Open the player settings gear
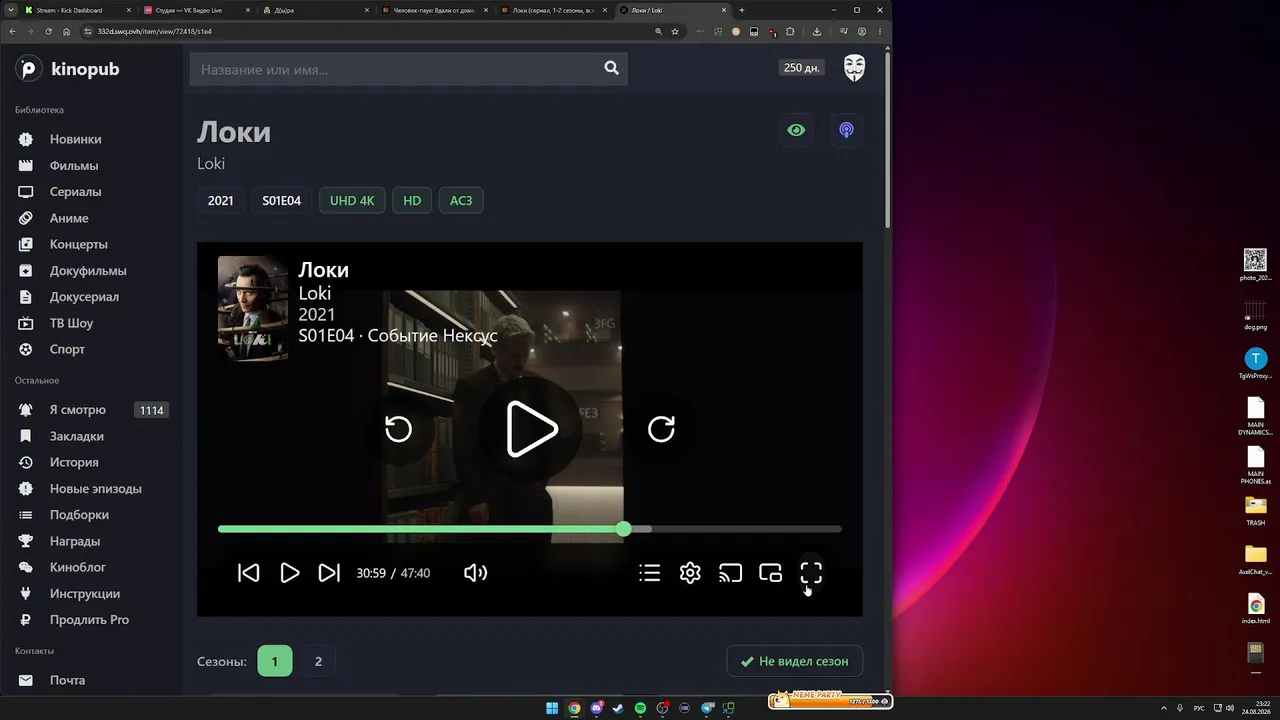This screenshot has height=720, width=1280. pyautogui.click(x=690, y=573)
